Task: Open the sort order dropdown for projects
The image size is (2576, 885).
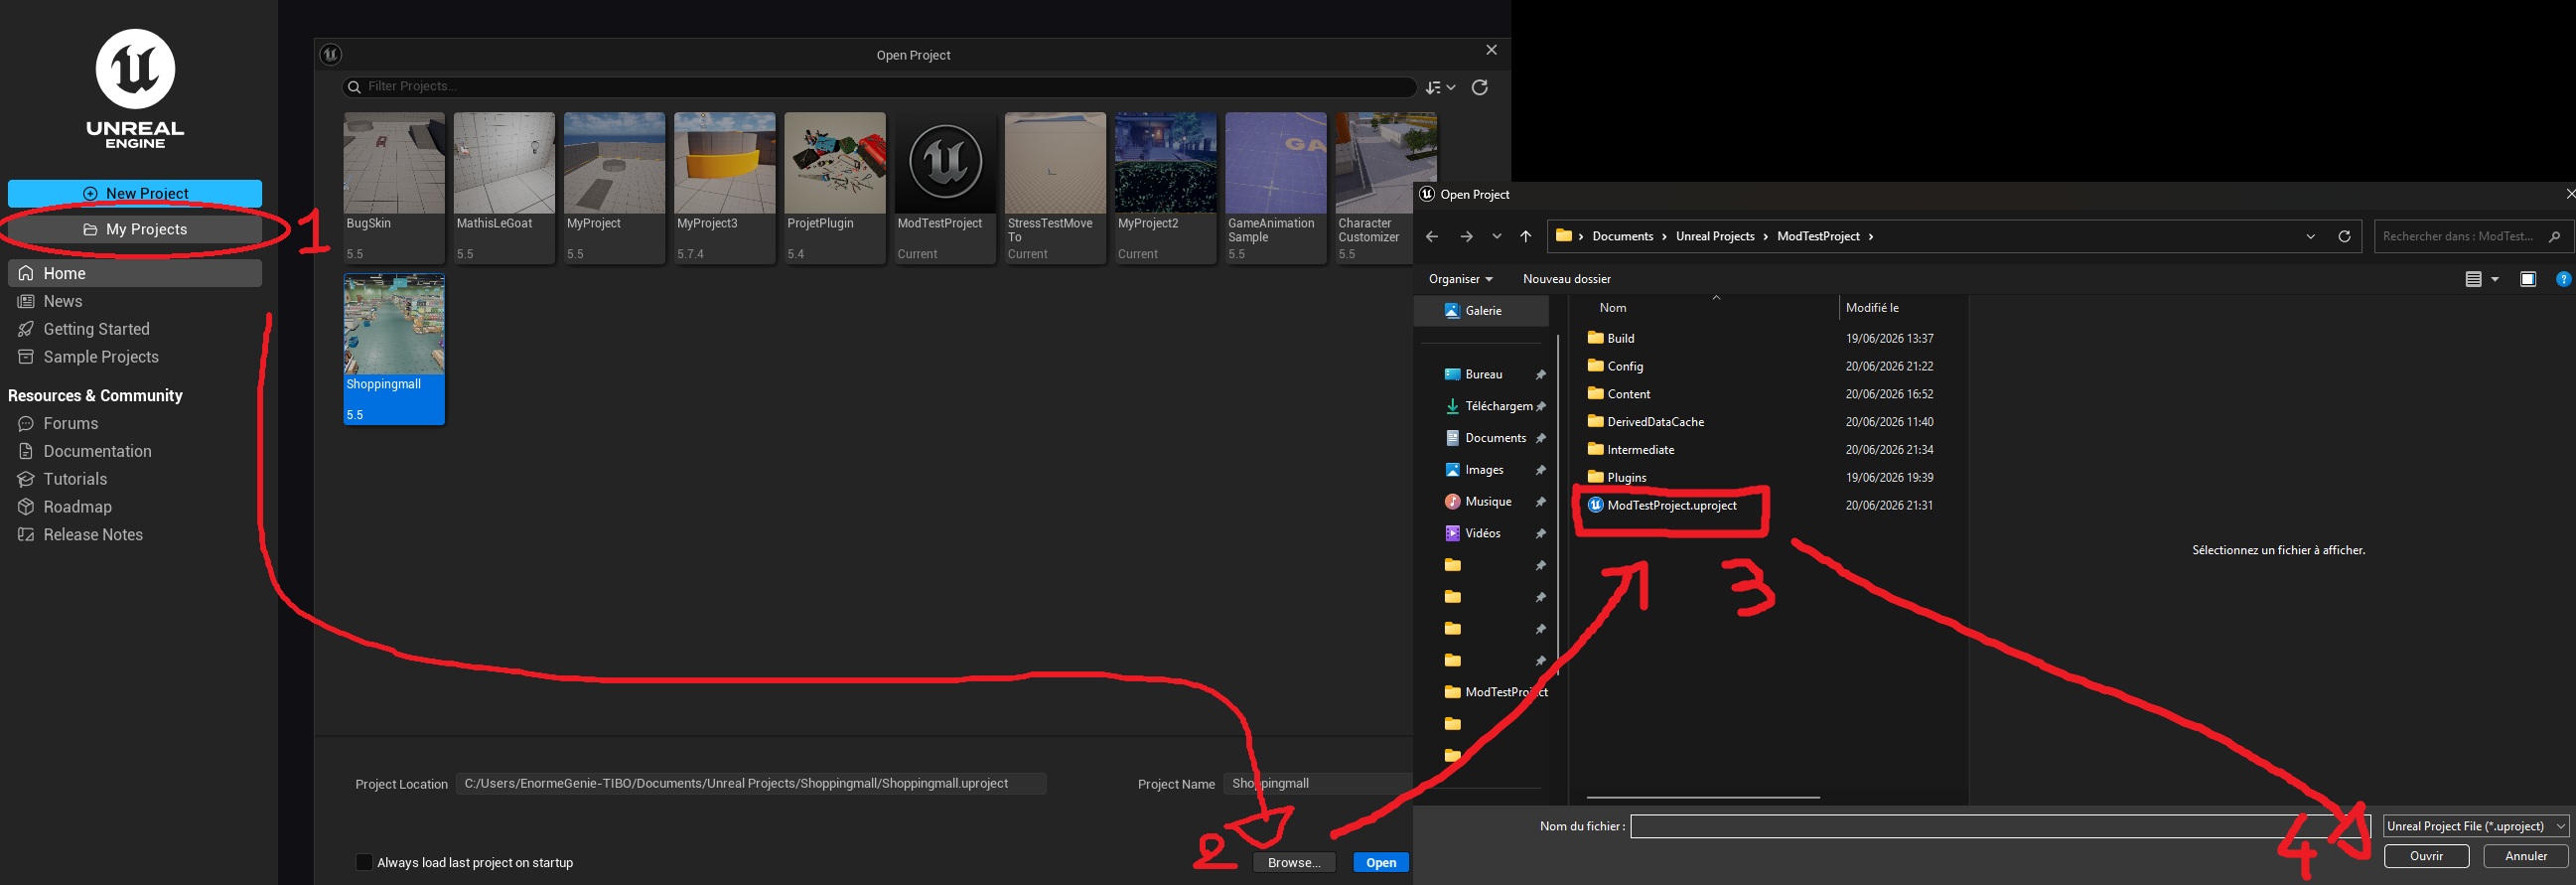Action: point(1440,87)
